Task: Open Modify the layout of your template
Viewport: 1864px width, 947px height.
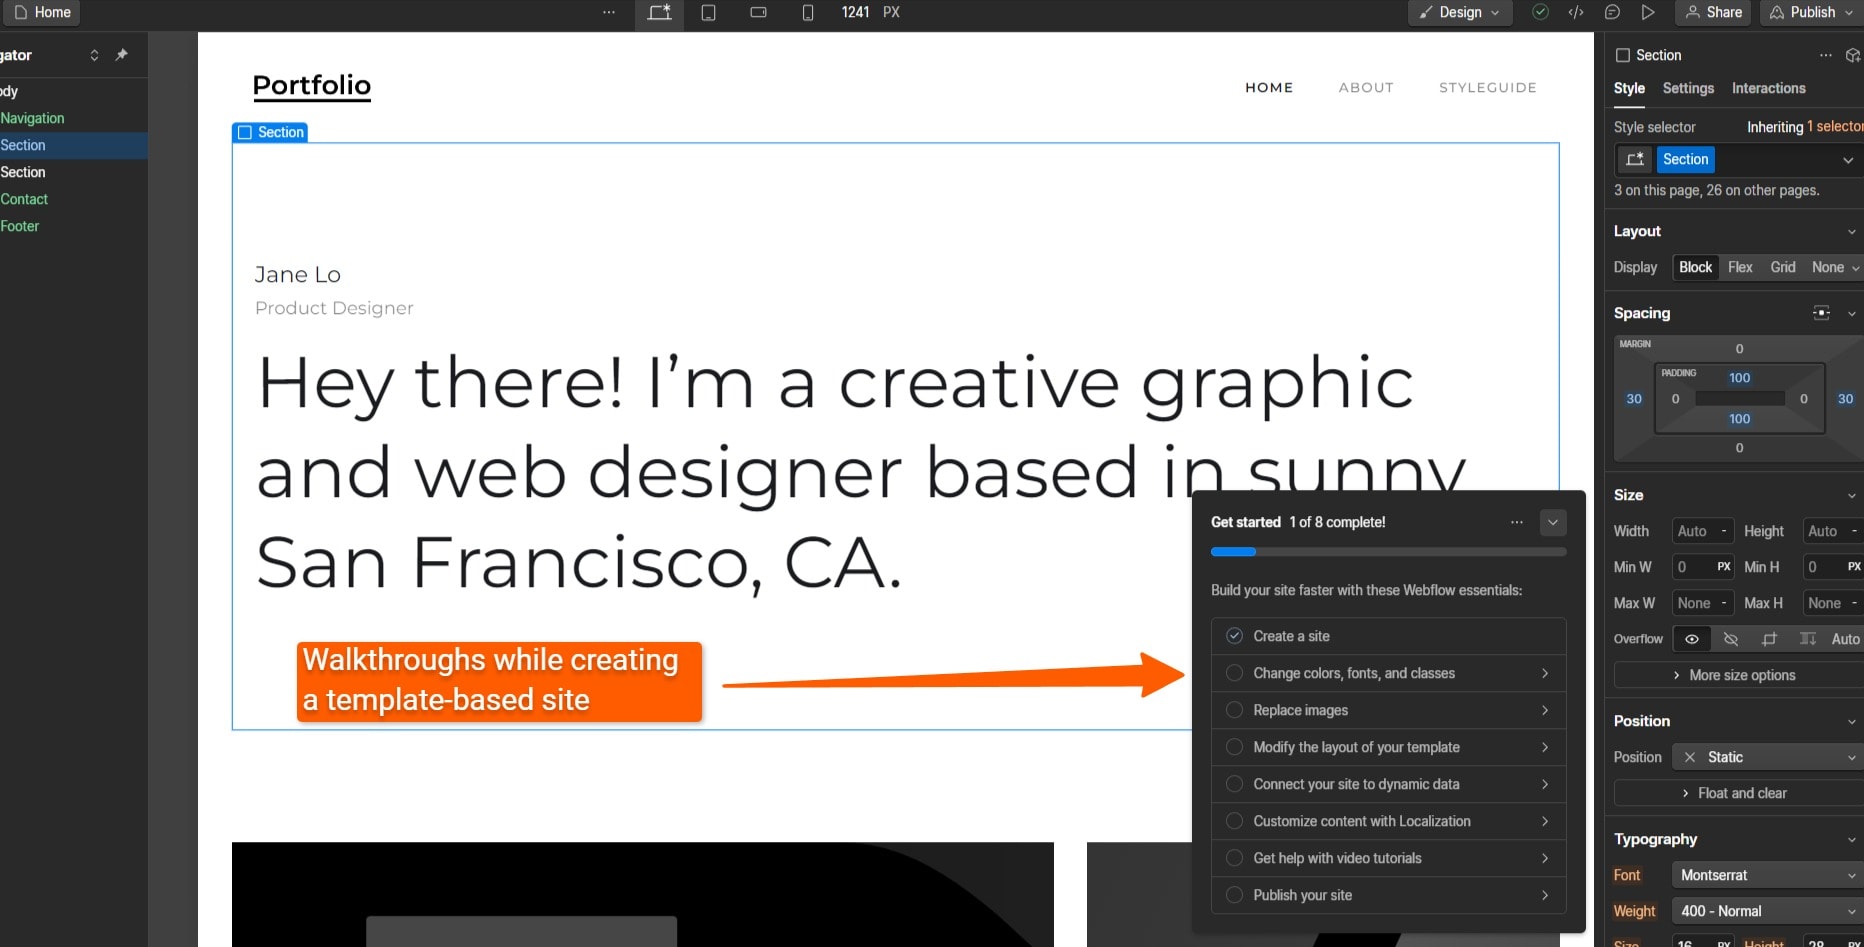Action: pos(1388,747)
